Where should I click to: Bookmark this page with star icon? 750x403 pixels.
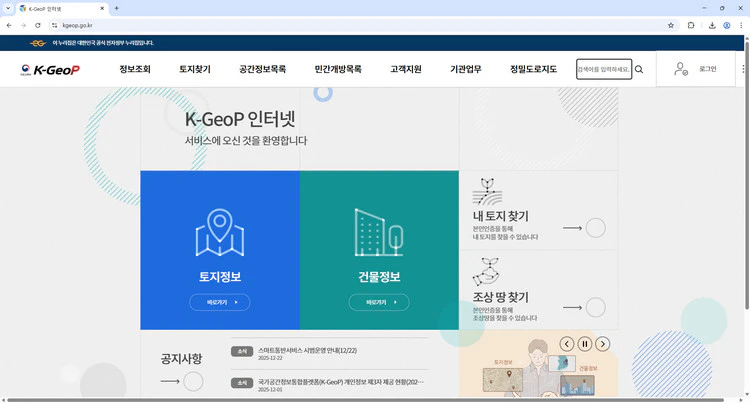point(671,25)
